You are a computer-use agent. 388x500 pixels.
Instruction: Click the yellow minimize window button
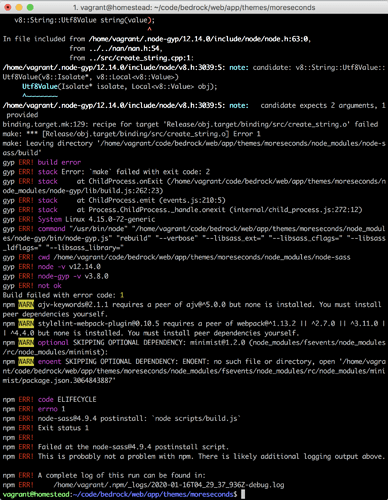19,7
